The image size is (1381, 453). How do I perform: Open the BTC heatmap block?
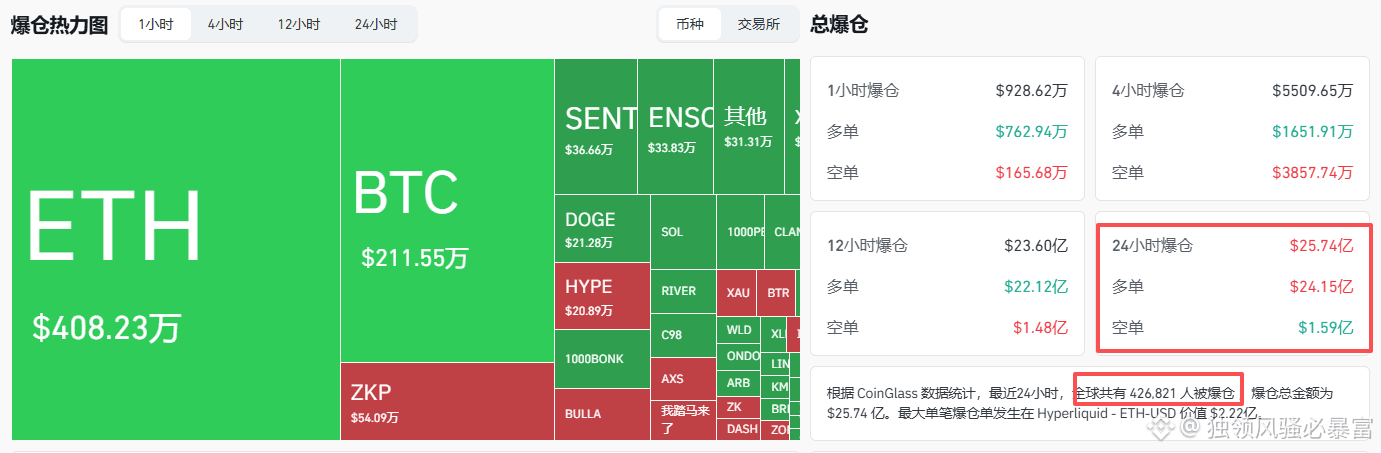tap(447, 210)
